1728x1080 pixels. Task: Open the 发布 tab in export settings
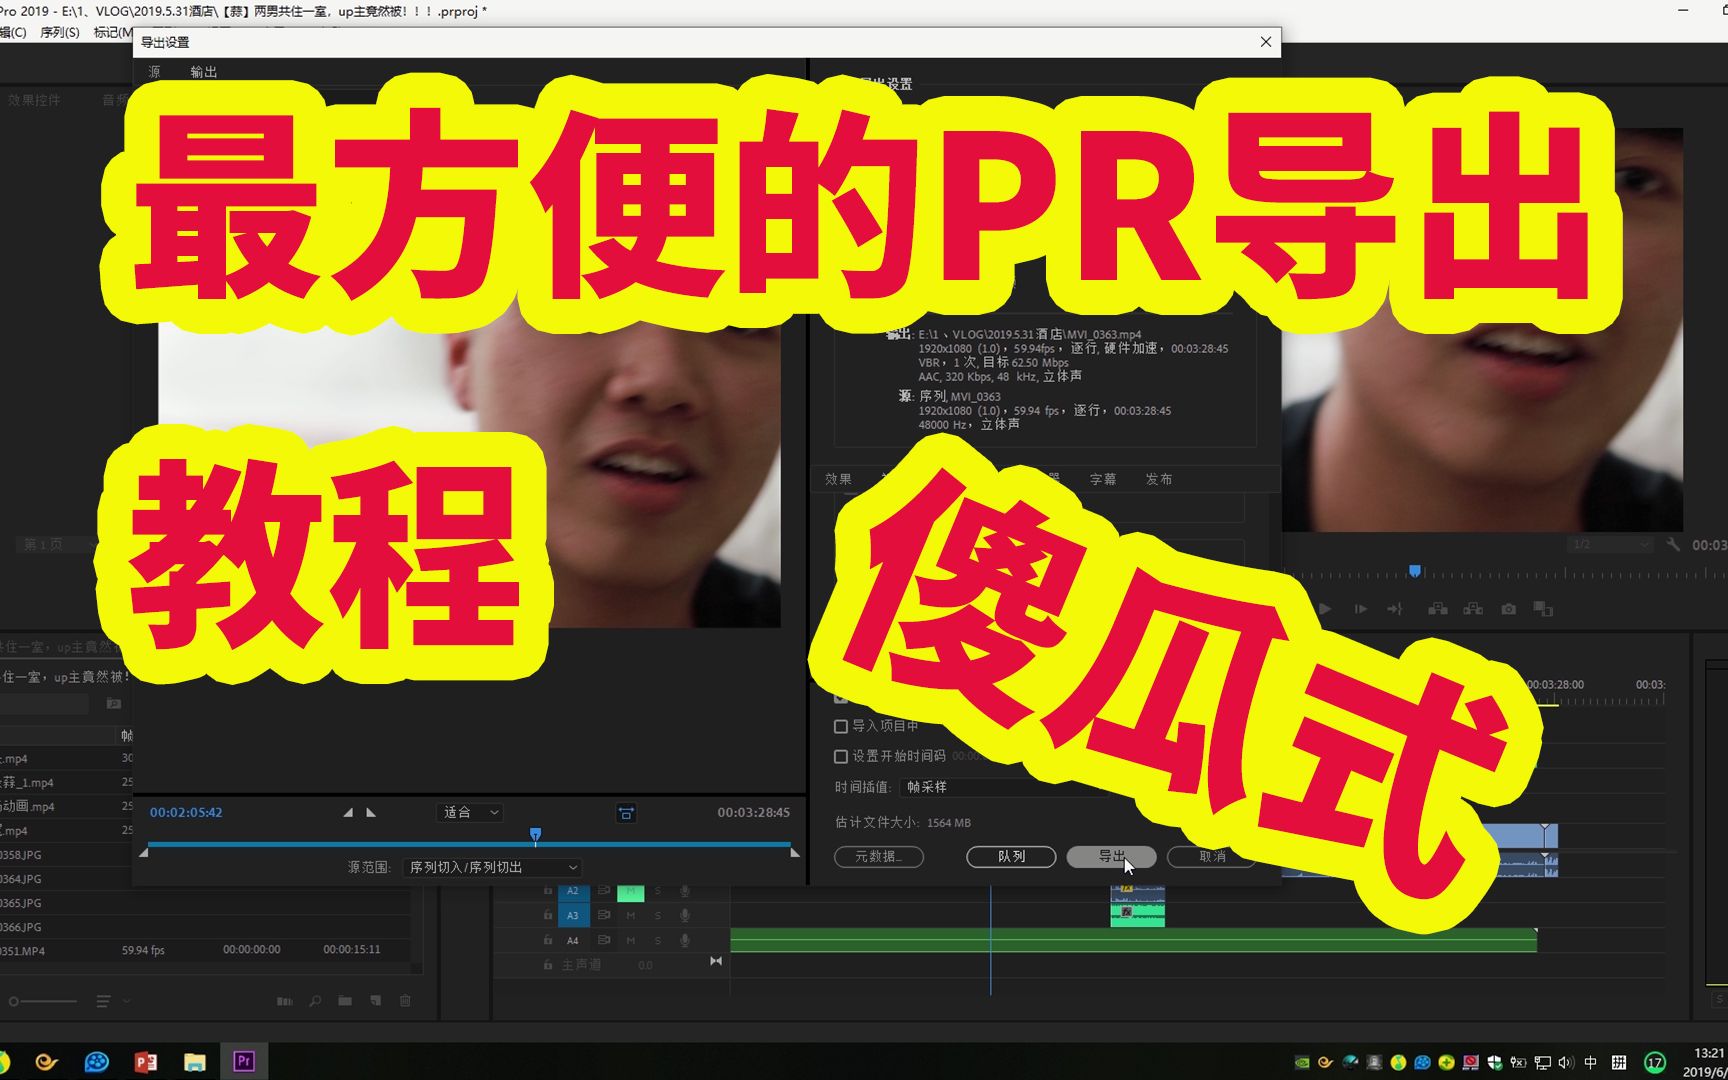point(1159,479)
